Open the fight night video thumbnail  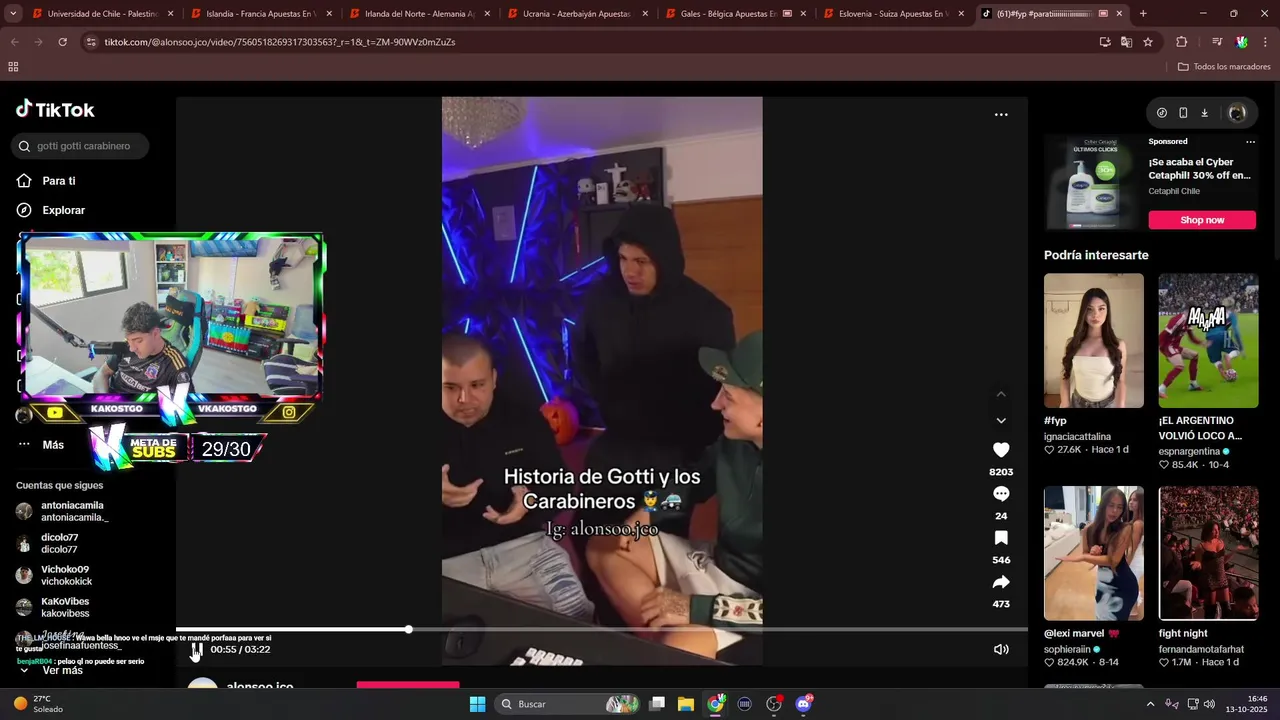(x=1208, y=553)
